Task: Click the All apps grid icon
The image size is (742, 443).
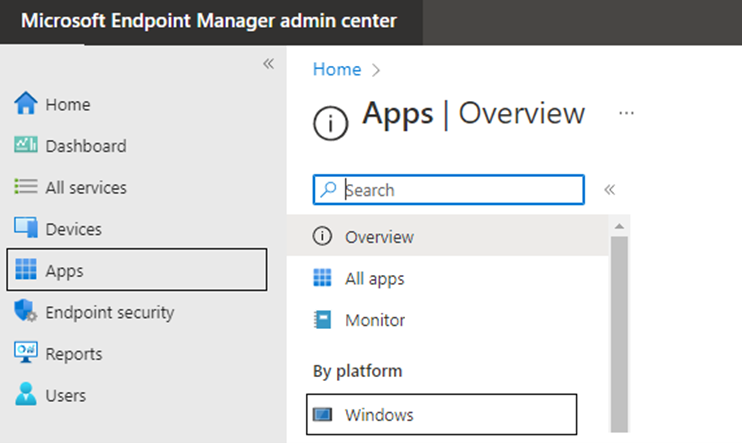Action: (x=322, y=277)
